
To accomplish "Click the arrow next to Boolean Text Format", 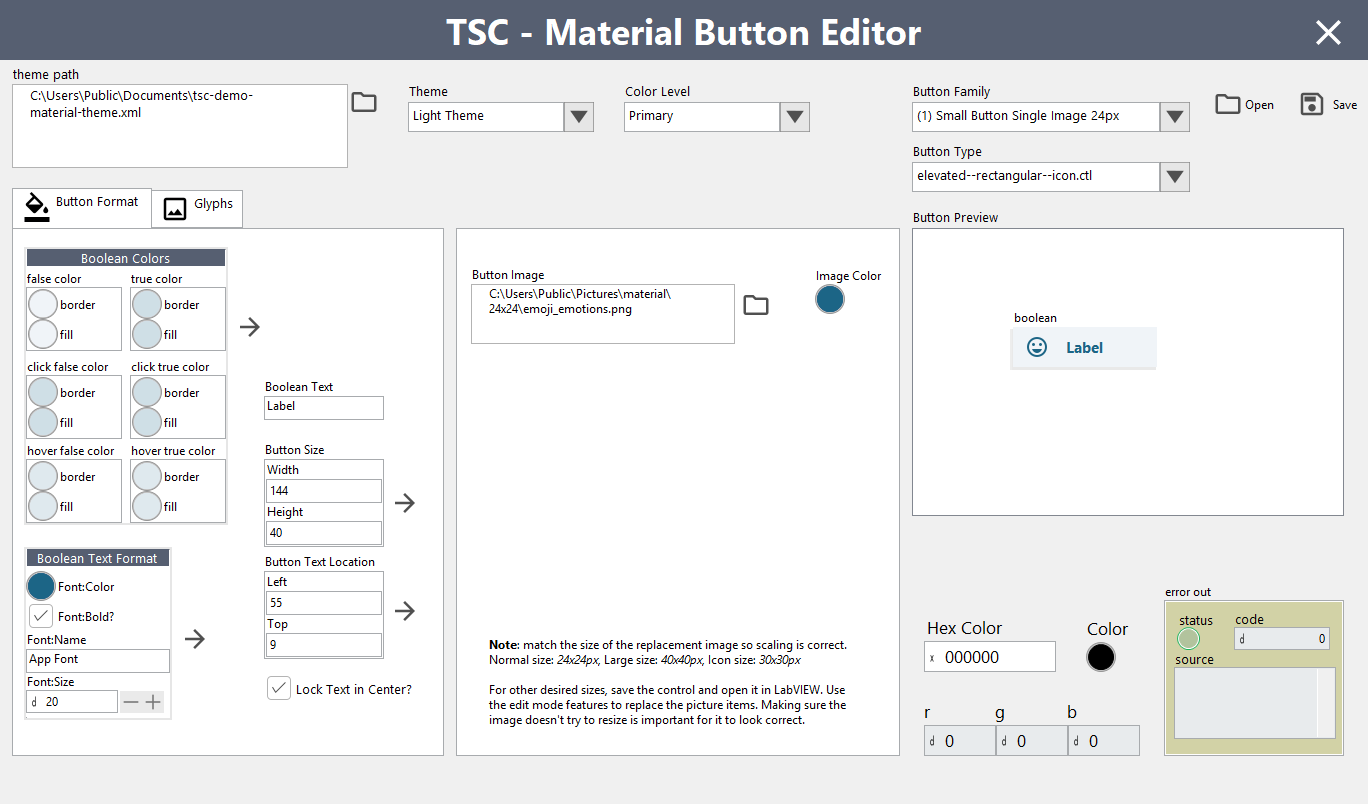I will [x=195, y=639].
